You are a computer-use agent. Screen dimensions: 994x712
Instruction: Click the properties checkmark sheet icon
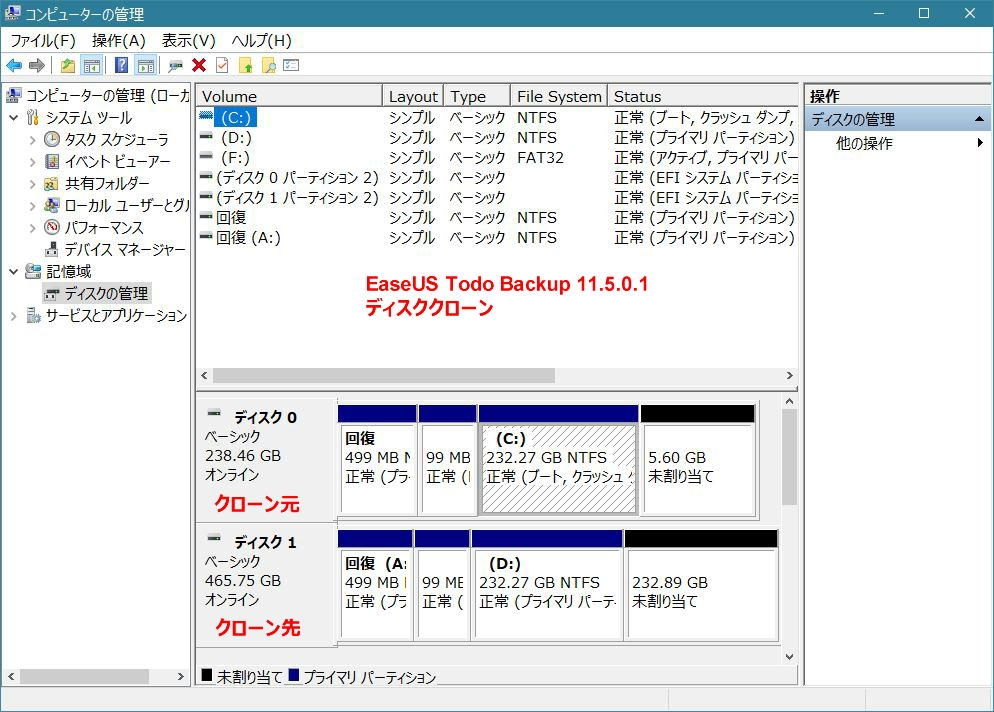tap(222, 66)
